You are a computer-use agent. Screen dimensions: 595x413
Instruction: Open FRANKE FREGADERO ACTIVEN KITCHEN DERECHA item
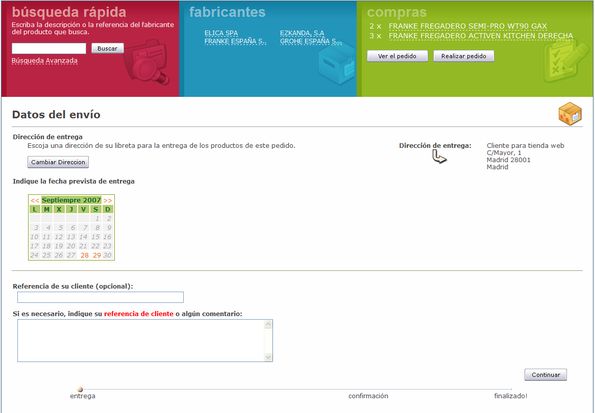pos(481,36)
